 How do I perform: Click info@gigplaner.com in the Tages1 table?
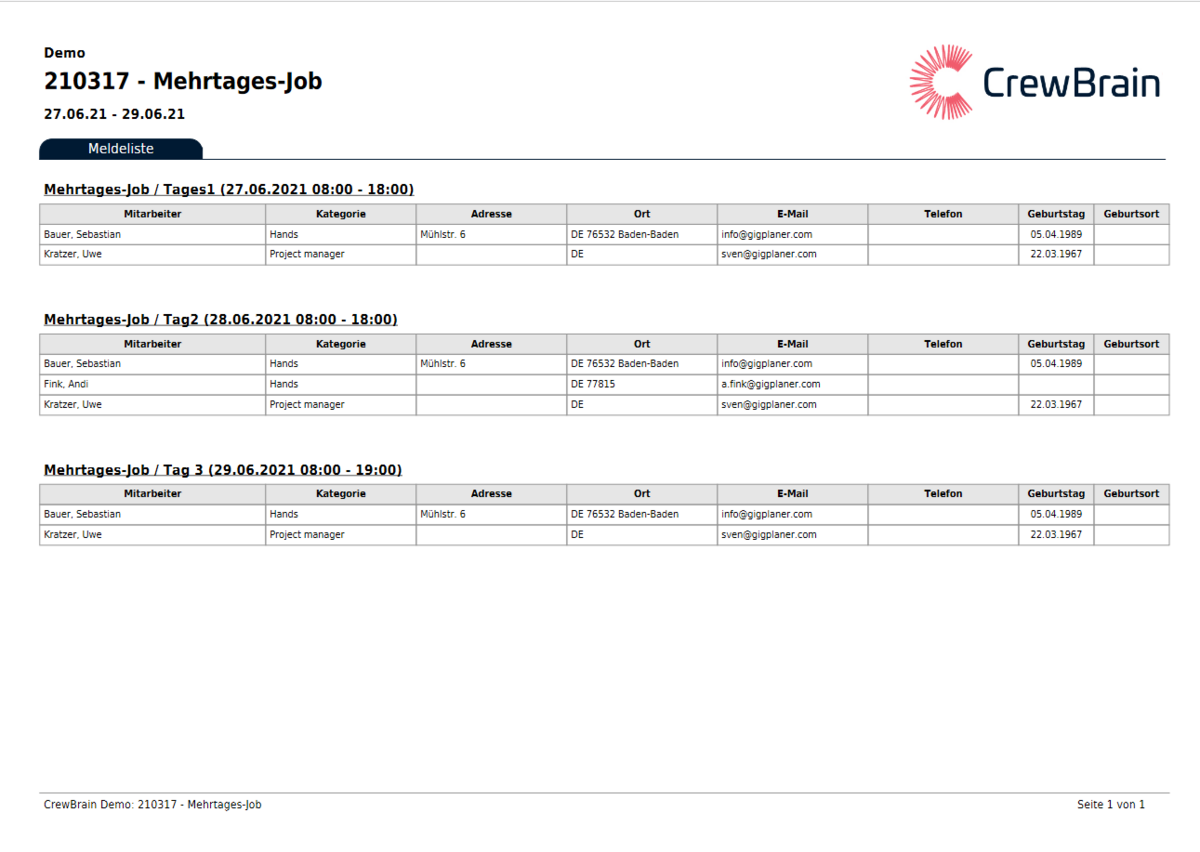click(766, 234)
